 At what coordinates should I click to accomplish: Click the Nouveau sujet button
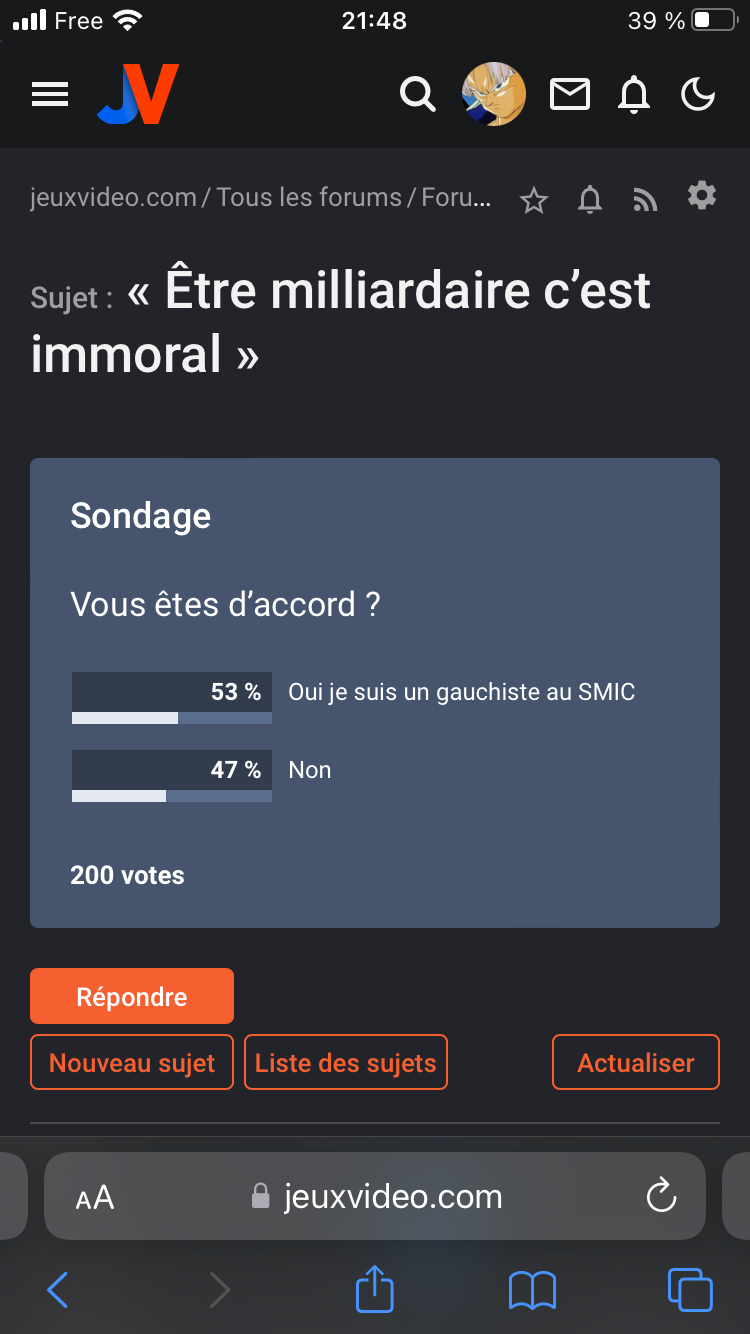coord(132,1062)
